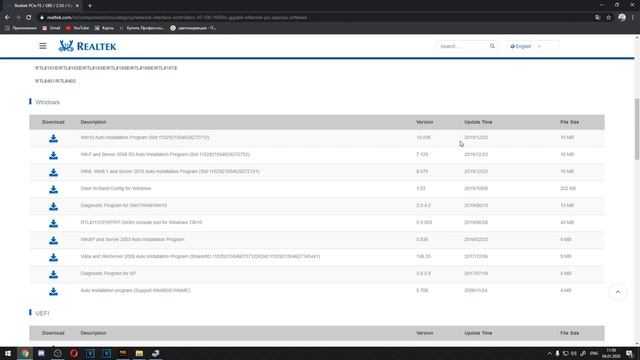640x360 pixels.
Task: Click Windows table Update Time column header
Action: 478,122
